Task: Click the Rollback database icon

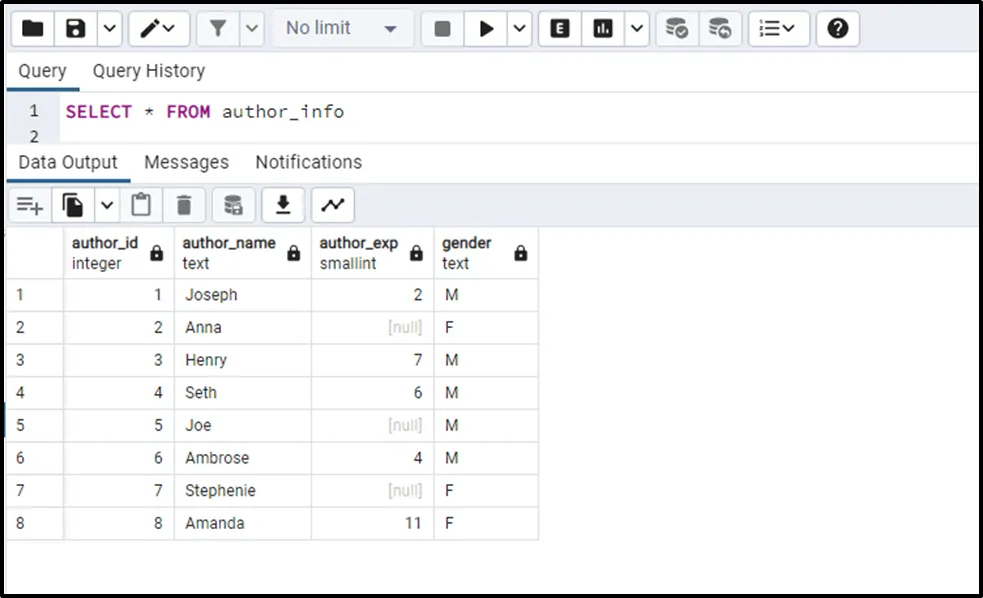Action: pyautogui.click(x=719, y=29)
